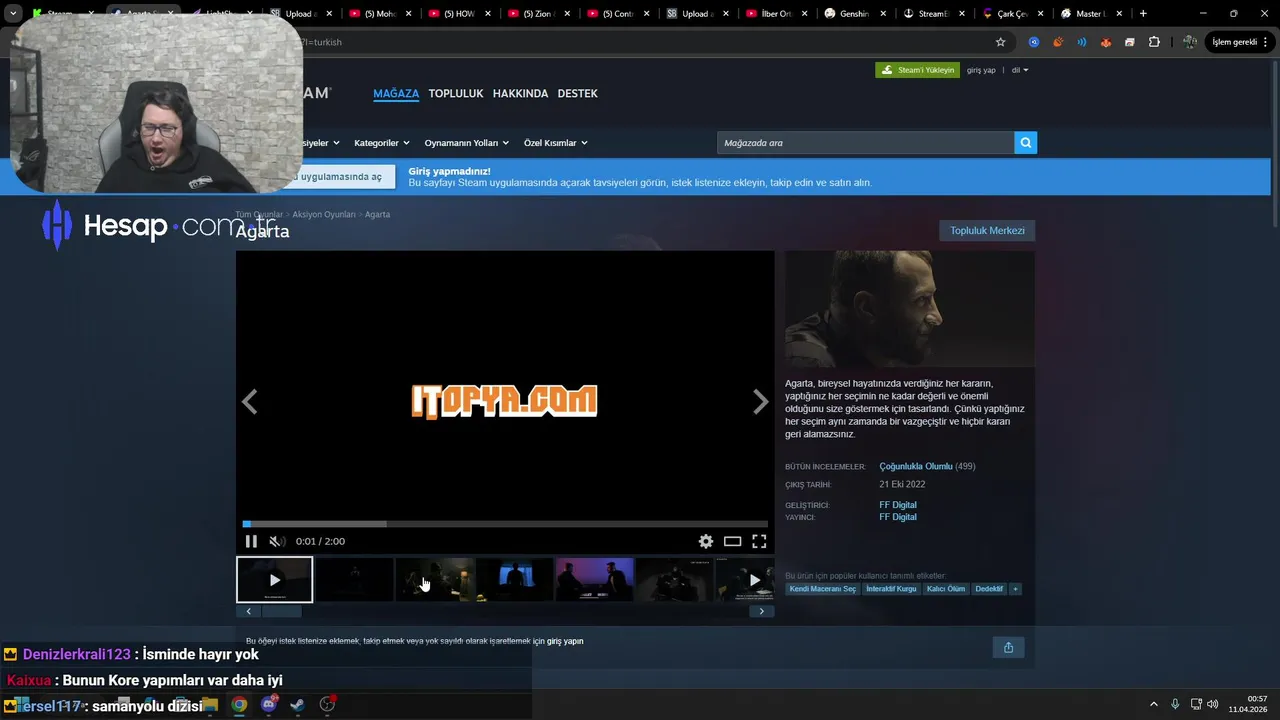The image size is (1280, 720).
Task: Click the Aksiyon Oyunları breadcrumb
Action: pos(324,214)
